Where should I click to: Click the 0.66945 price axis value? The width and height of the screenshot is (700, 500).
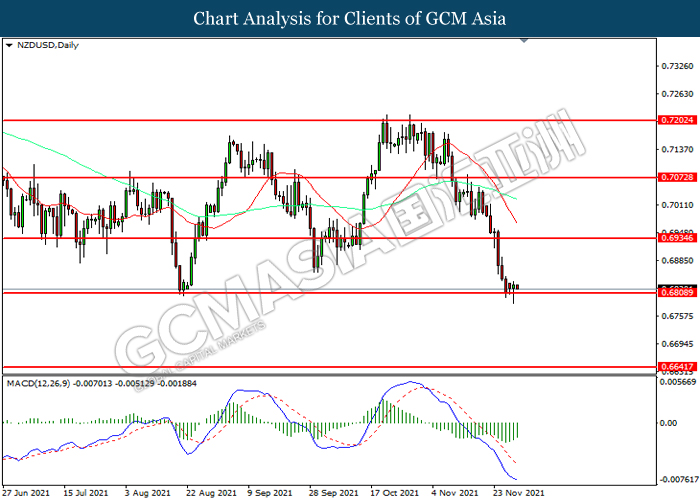click(677, 344)
